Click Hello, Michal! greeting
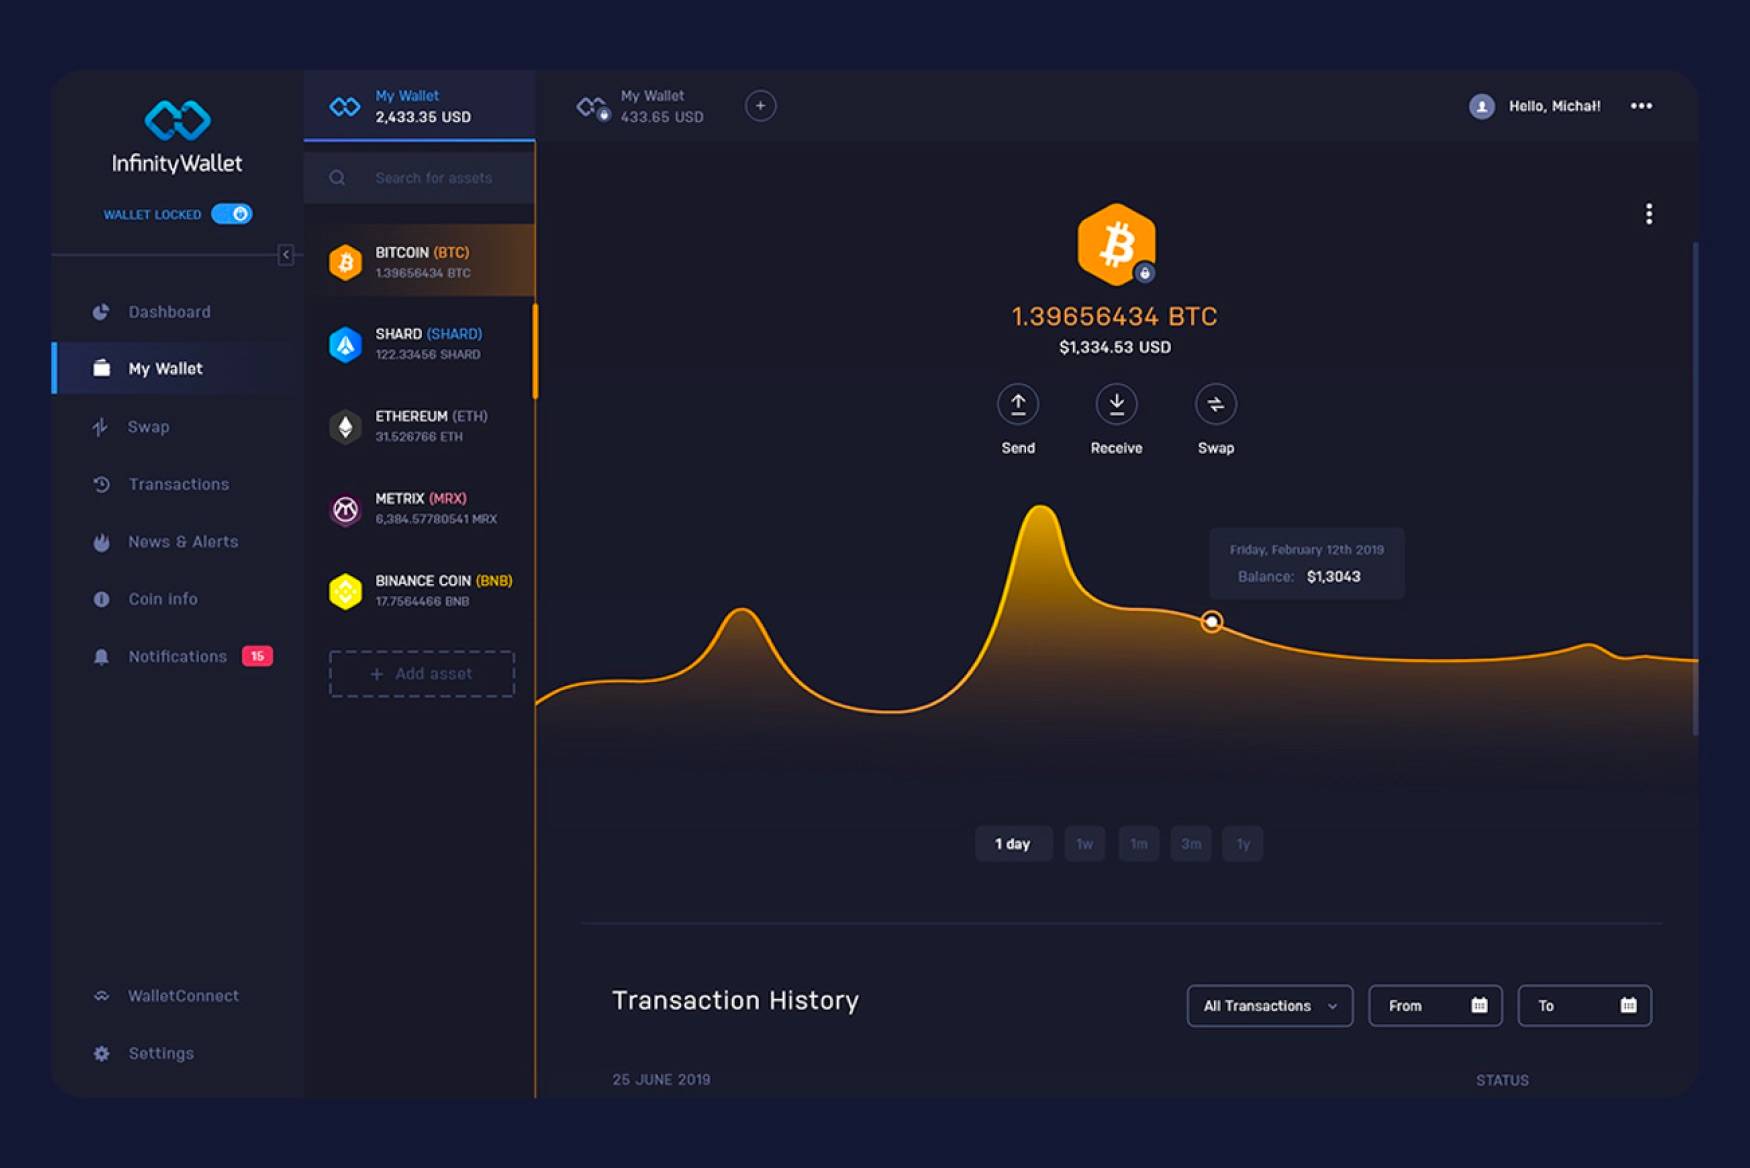The height and width of the screenshot is (1168, 1750). (1555, 106)
